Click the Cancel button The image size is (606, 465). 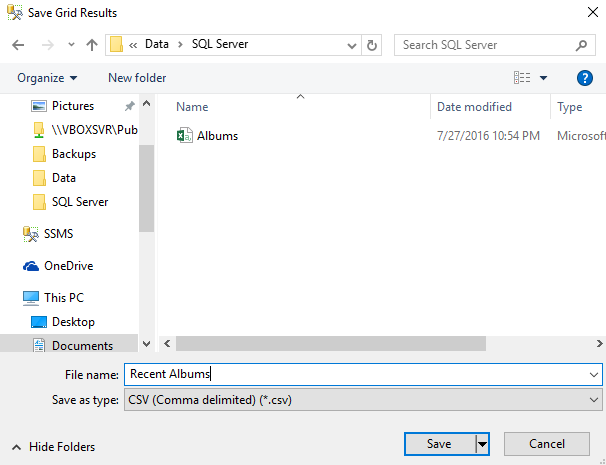[547, 444]
